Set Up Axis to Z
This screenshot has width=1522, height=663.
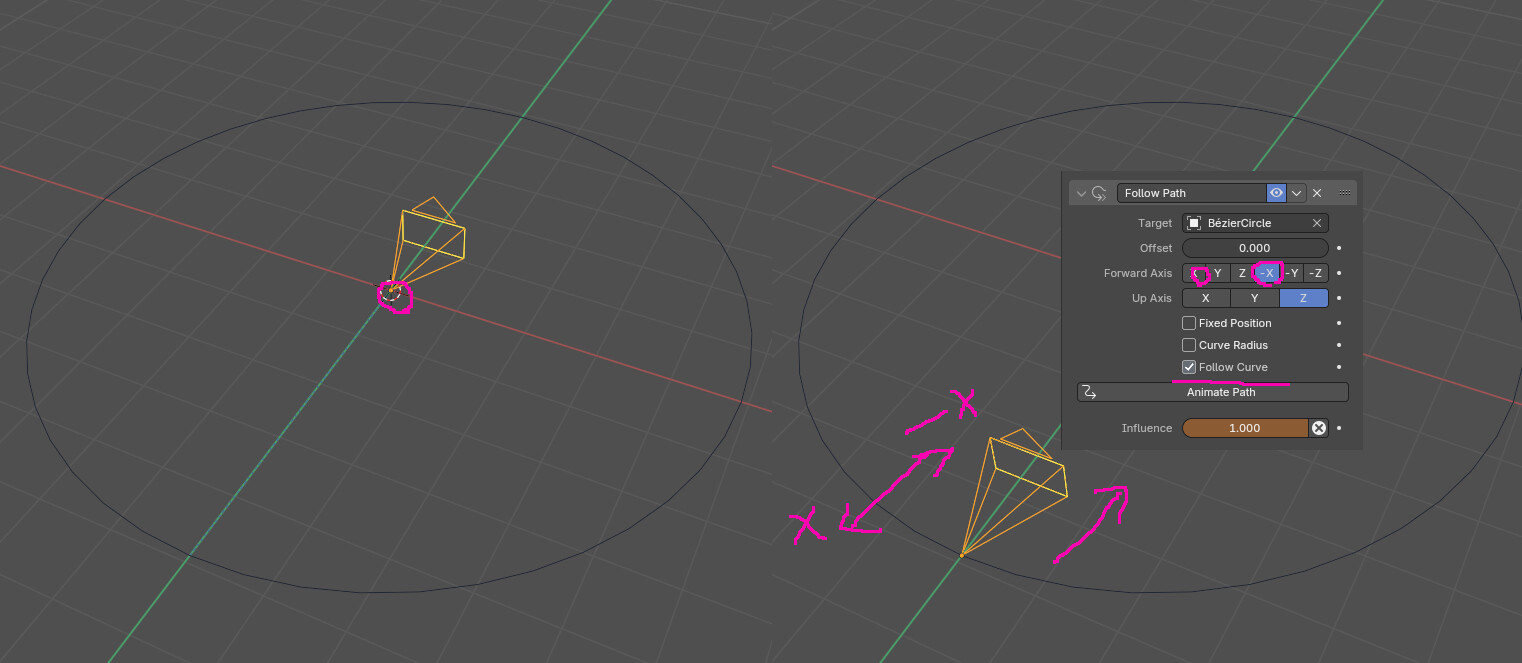tap(1304, 298)
